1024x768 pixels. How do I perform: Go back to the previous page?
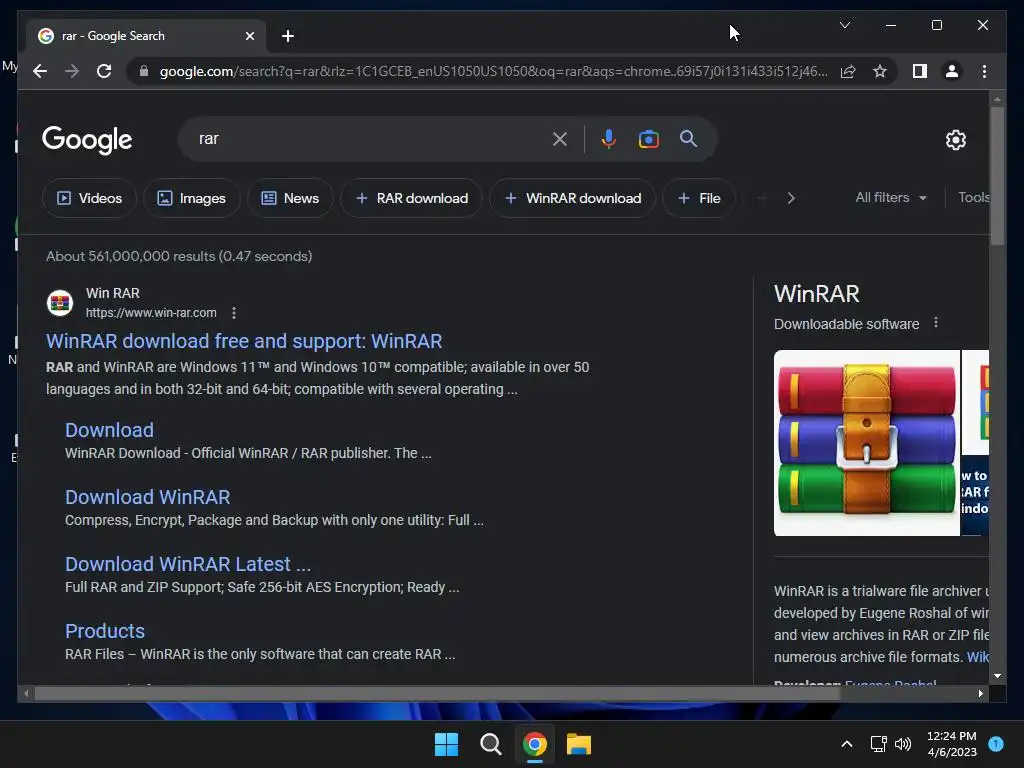pyautogui.click(x=40, y=71)
